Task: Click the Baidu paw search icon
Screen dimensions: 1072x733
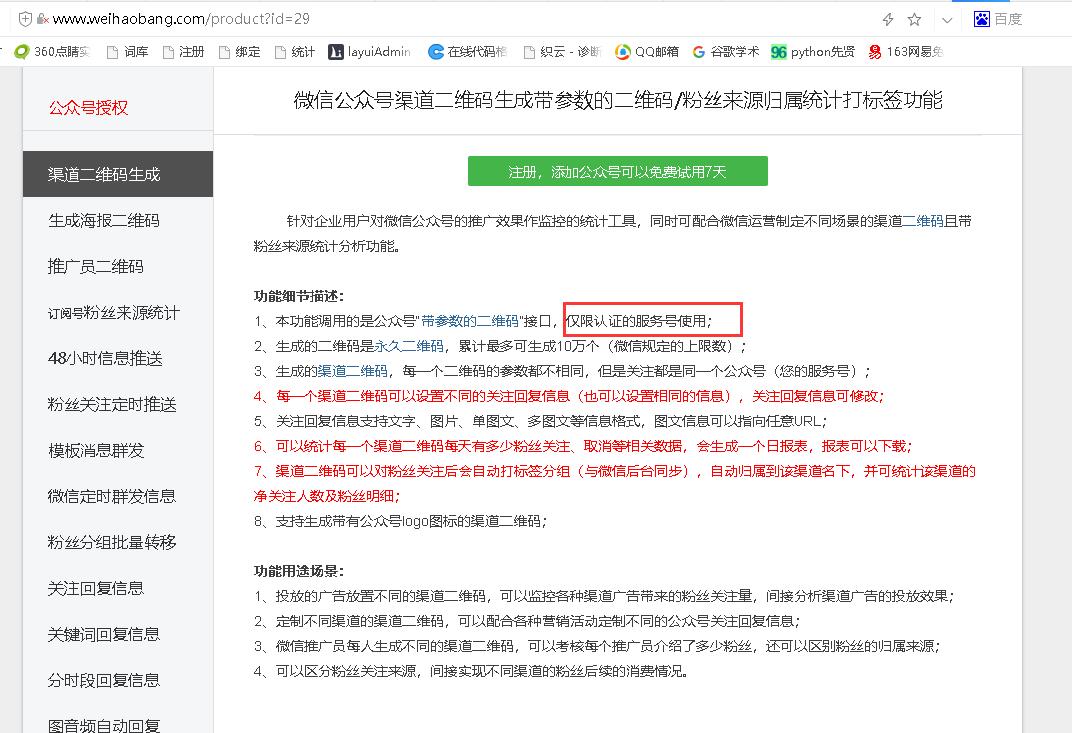Action: pyautogui.click(x=982, y=19)
